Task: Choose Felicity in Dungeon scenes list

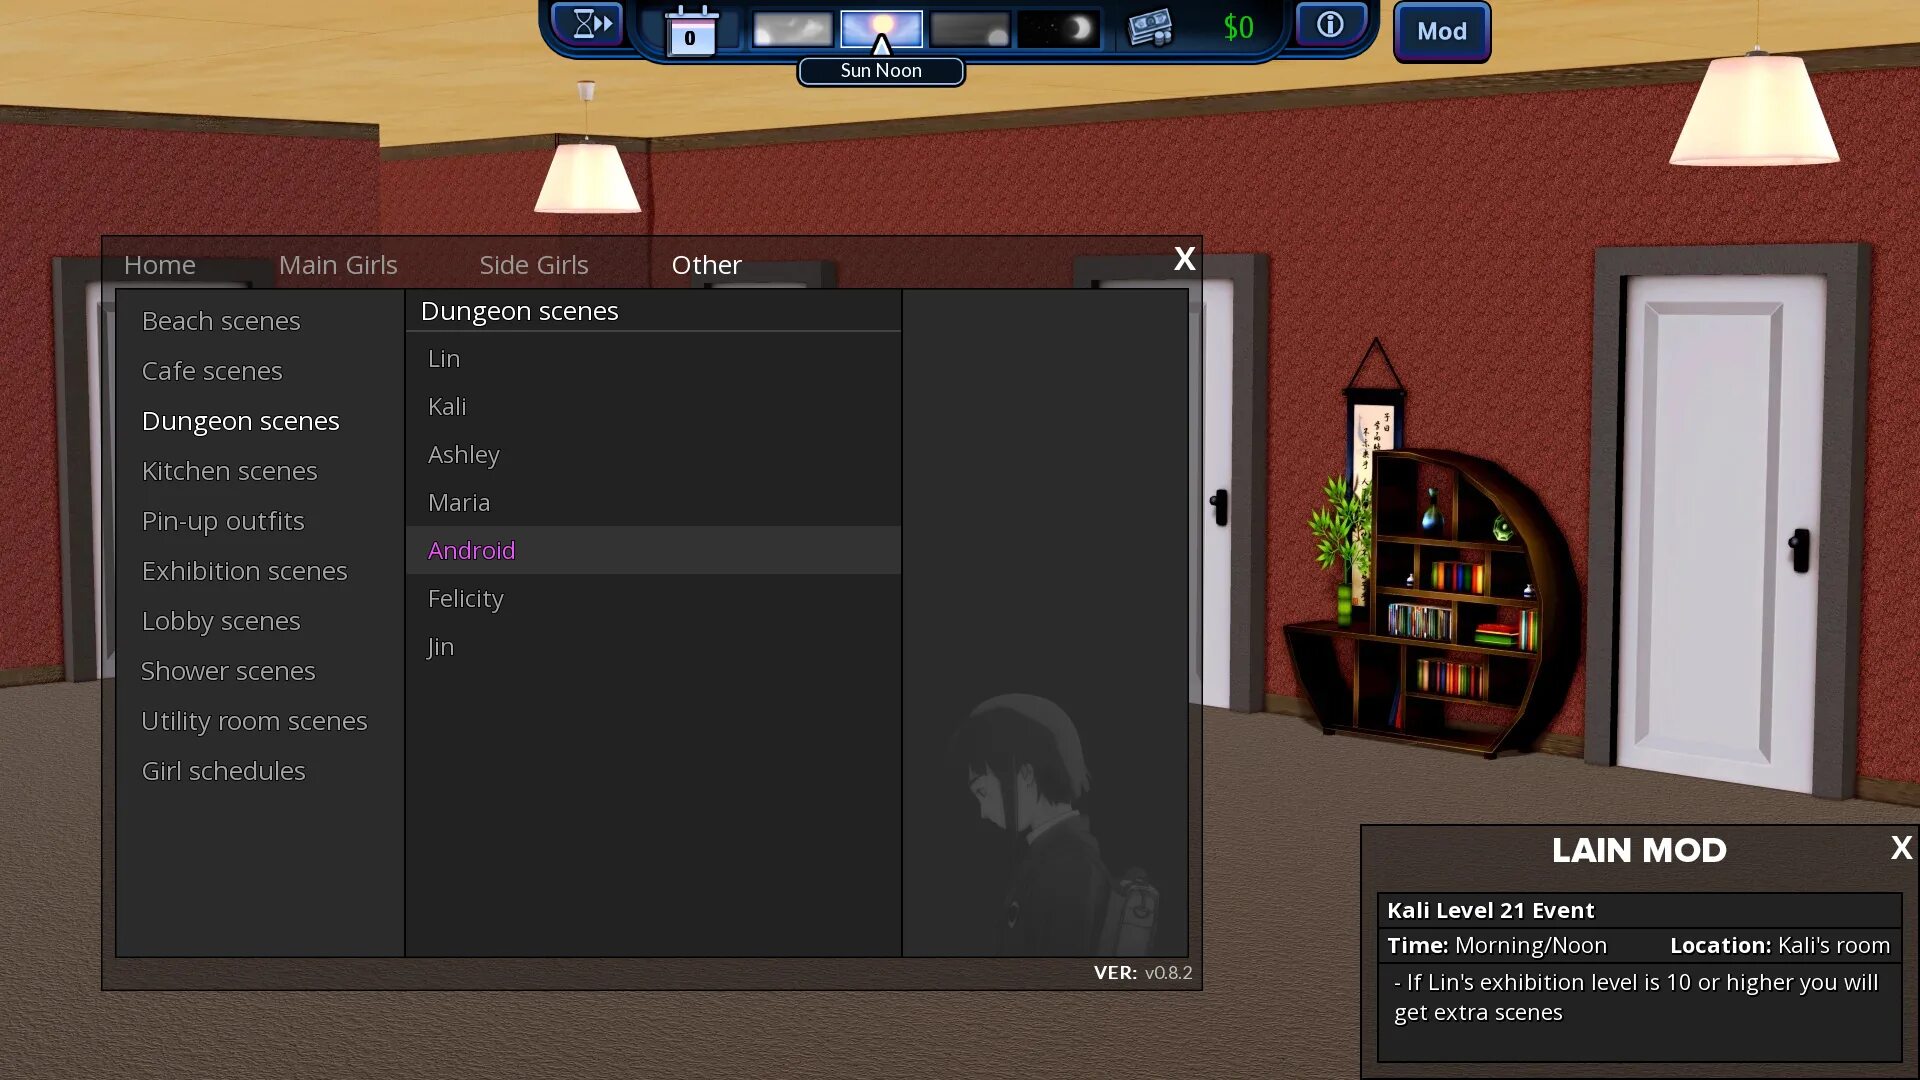Action: 465,599
